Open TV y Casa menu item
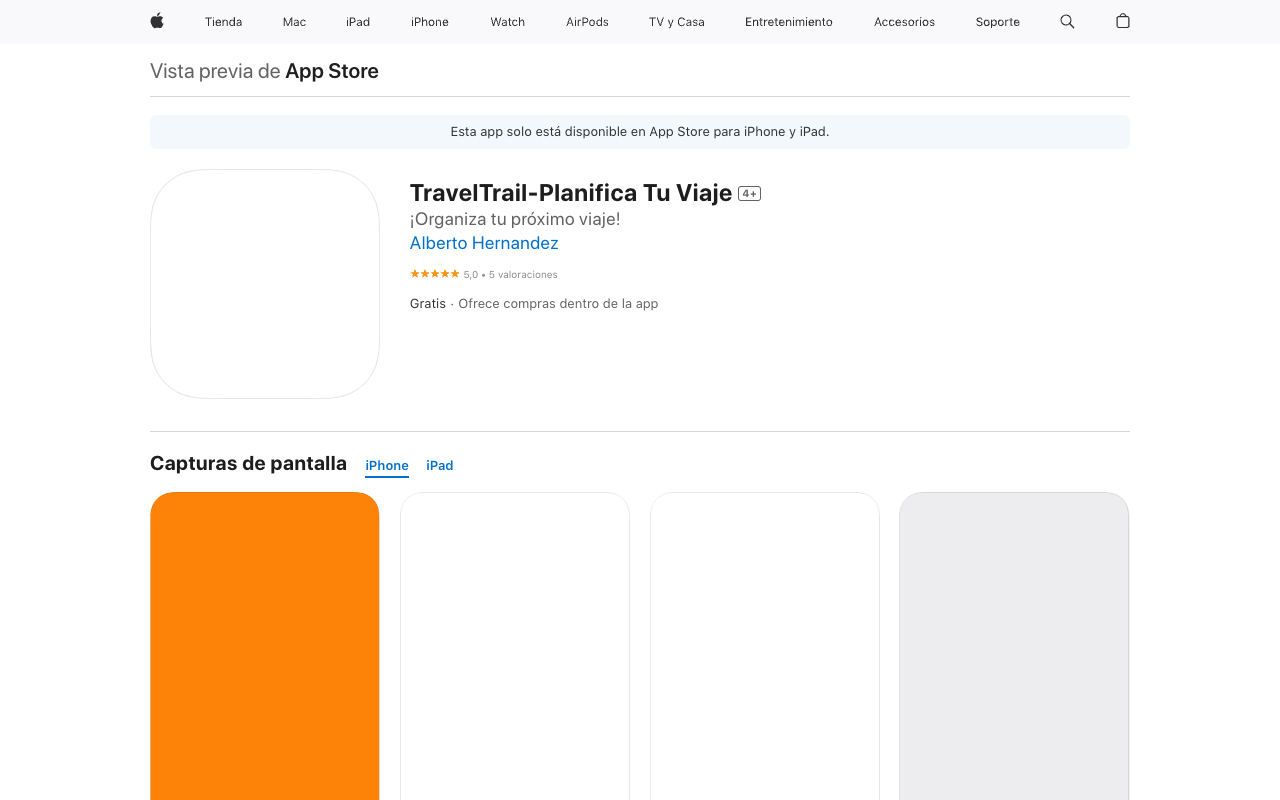Screen dimensions: 1280x800 (677, 22)
